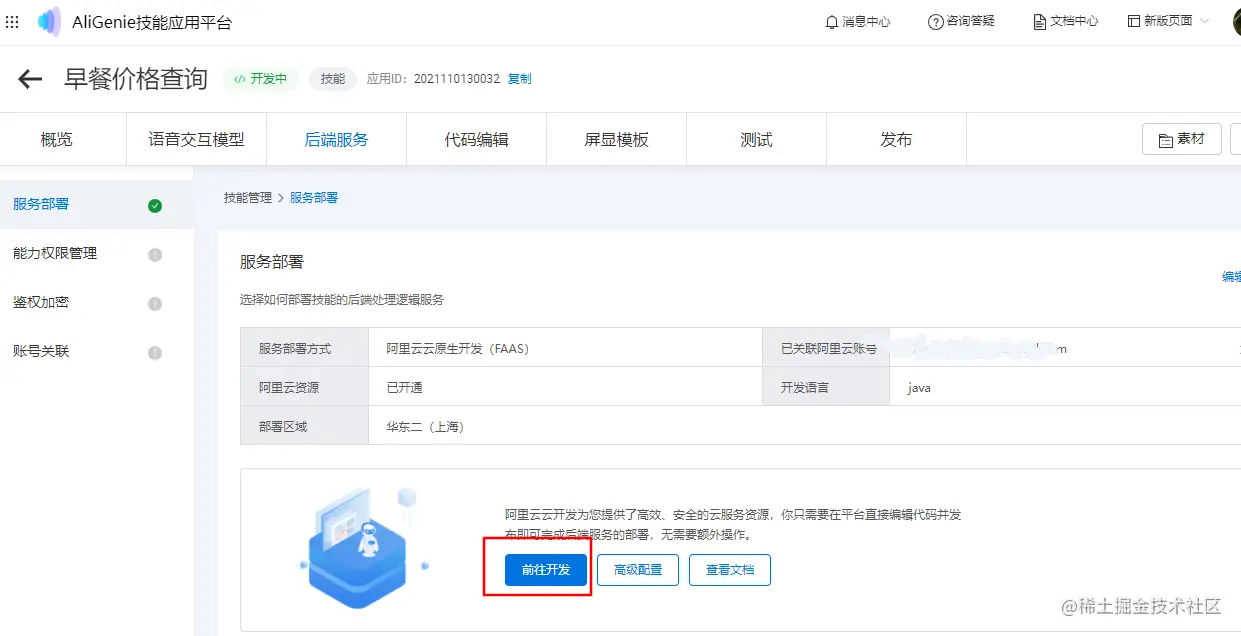
Task: Click 技能管理 in the breadcrumb
Action: click(248, 198)
